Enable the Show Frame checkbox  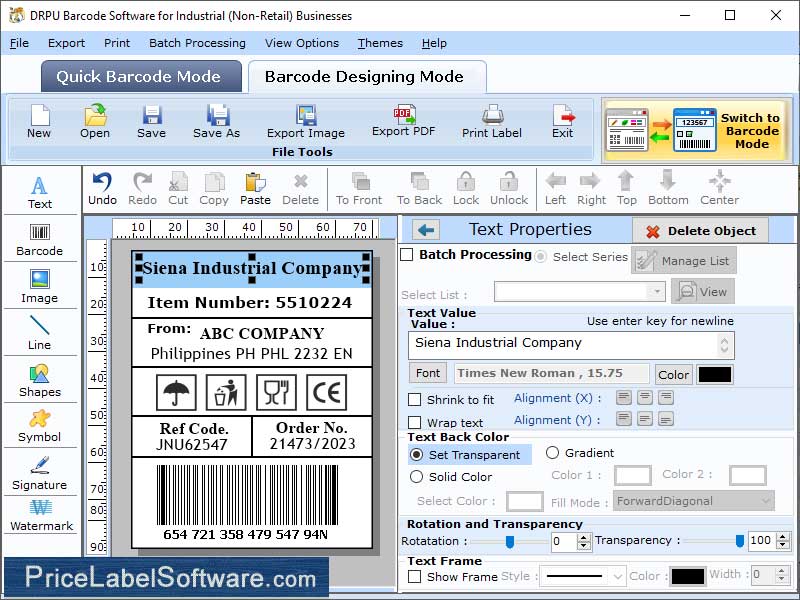point(414,577)
